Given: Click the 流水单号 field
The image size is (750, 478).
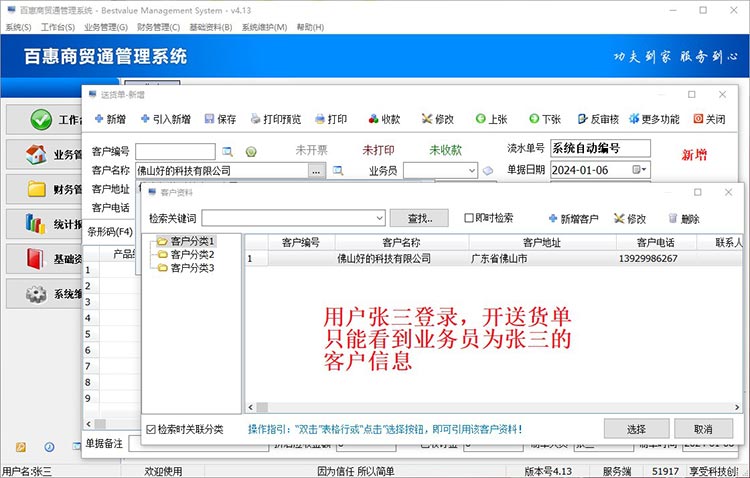Looking at the screenshot, I should [x=600, y=148].
